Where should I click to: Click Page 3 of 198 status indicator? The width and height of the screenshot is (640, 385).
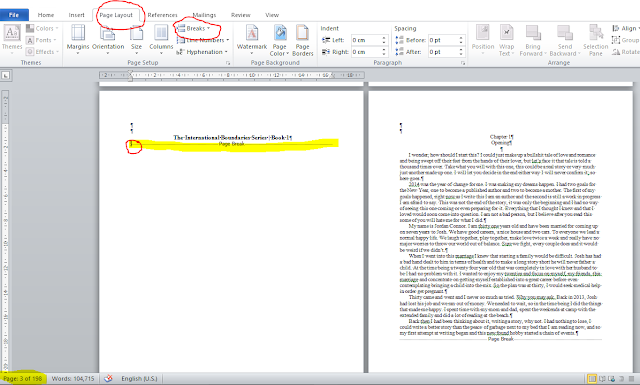[23, 378]
